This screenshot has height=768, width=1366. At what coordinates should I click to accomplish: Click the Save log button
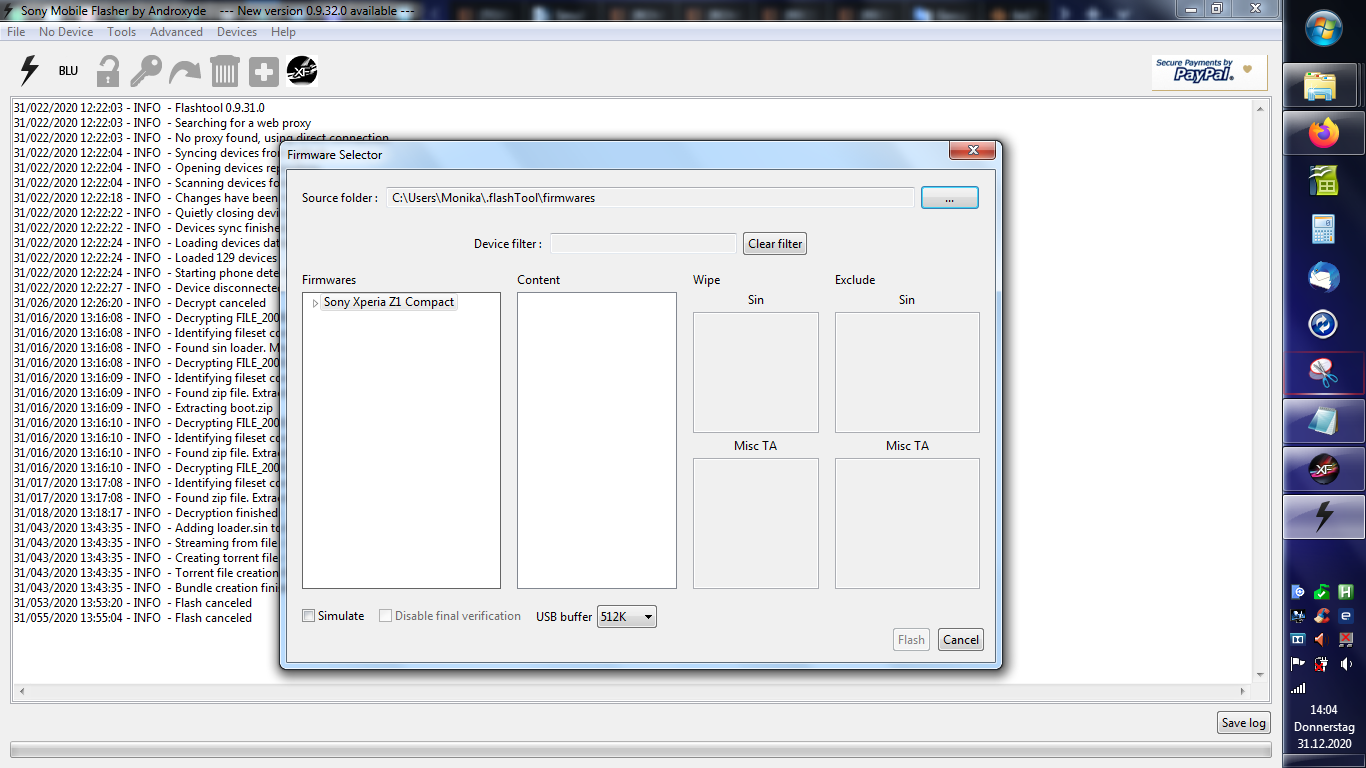click(x=1244, y=723)
